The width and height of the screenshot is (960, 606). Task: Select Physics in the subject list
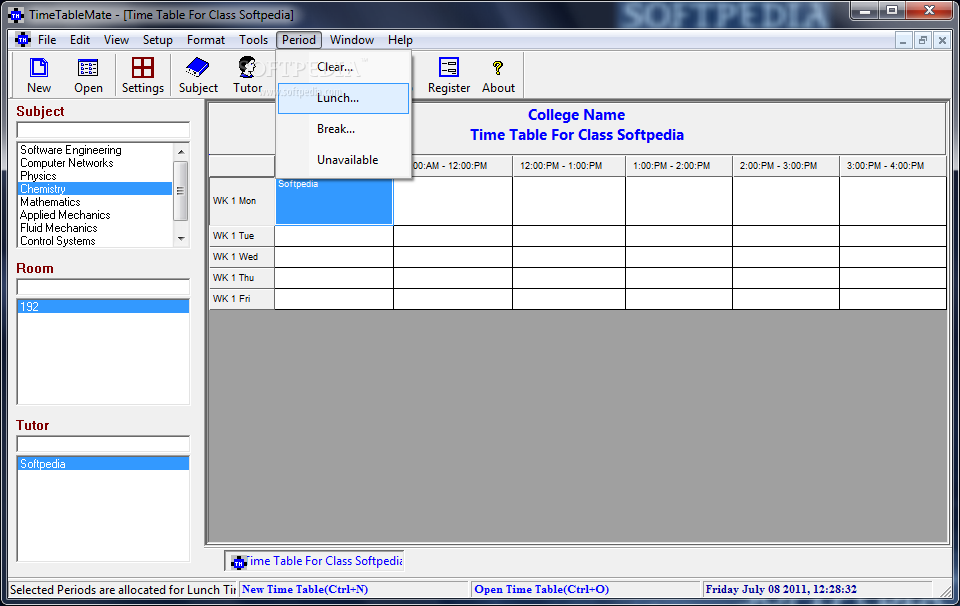point(96,176)
